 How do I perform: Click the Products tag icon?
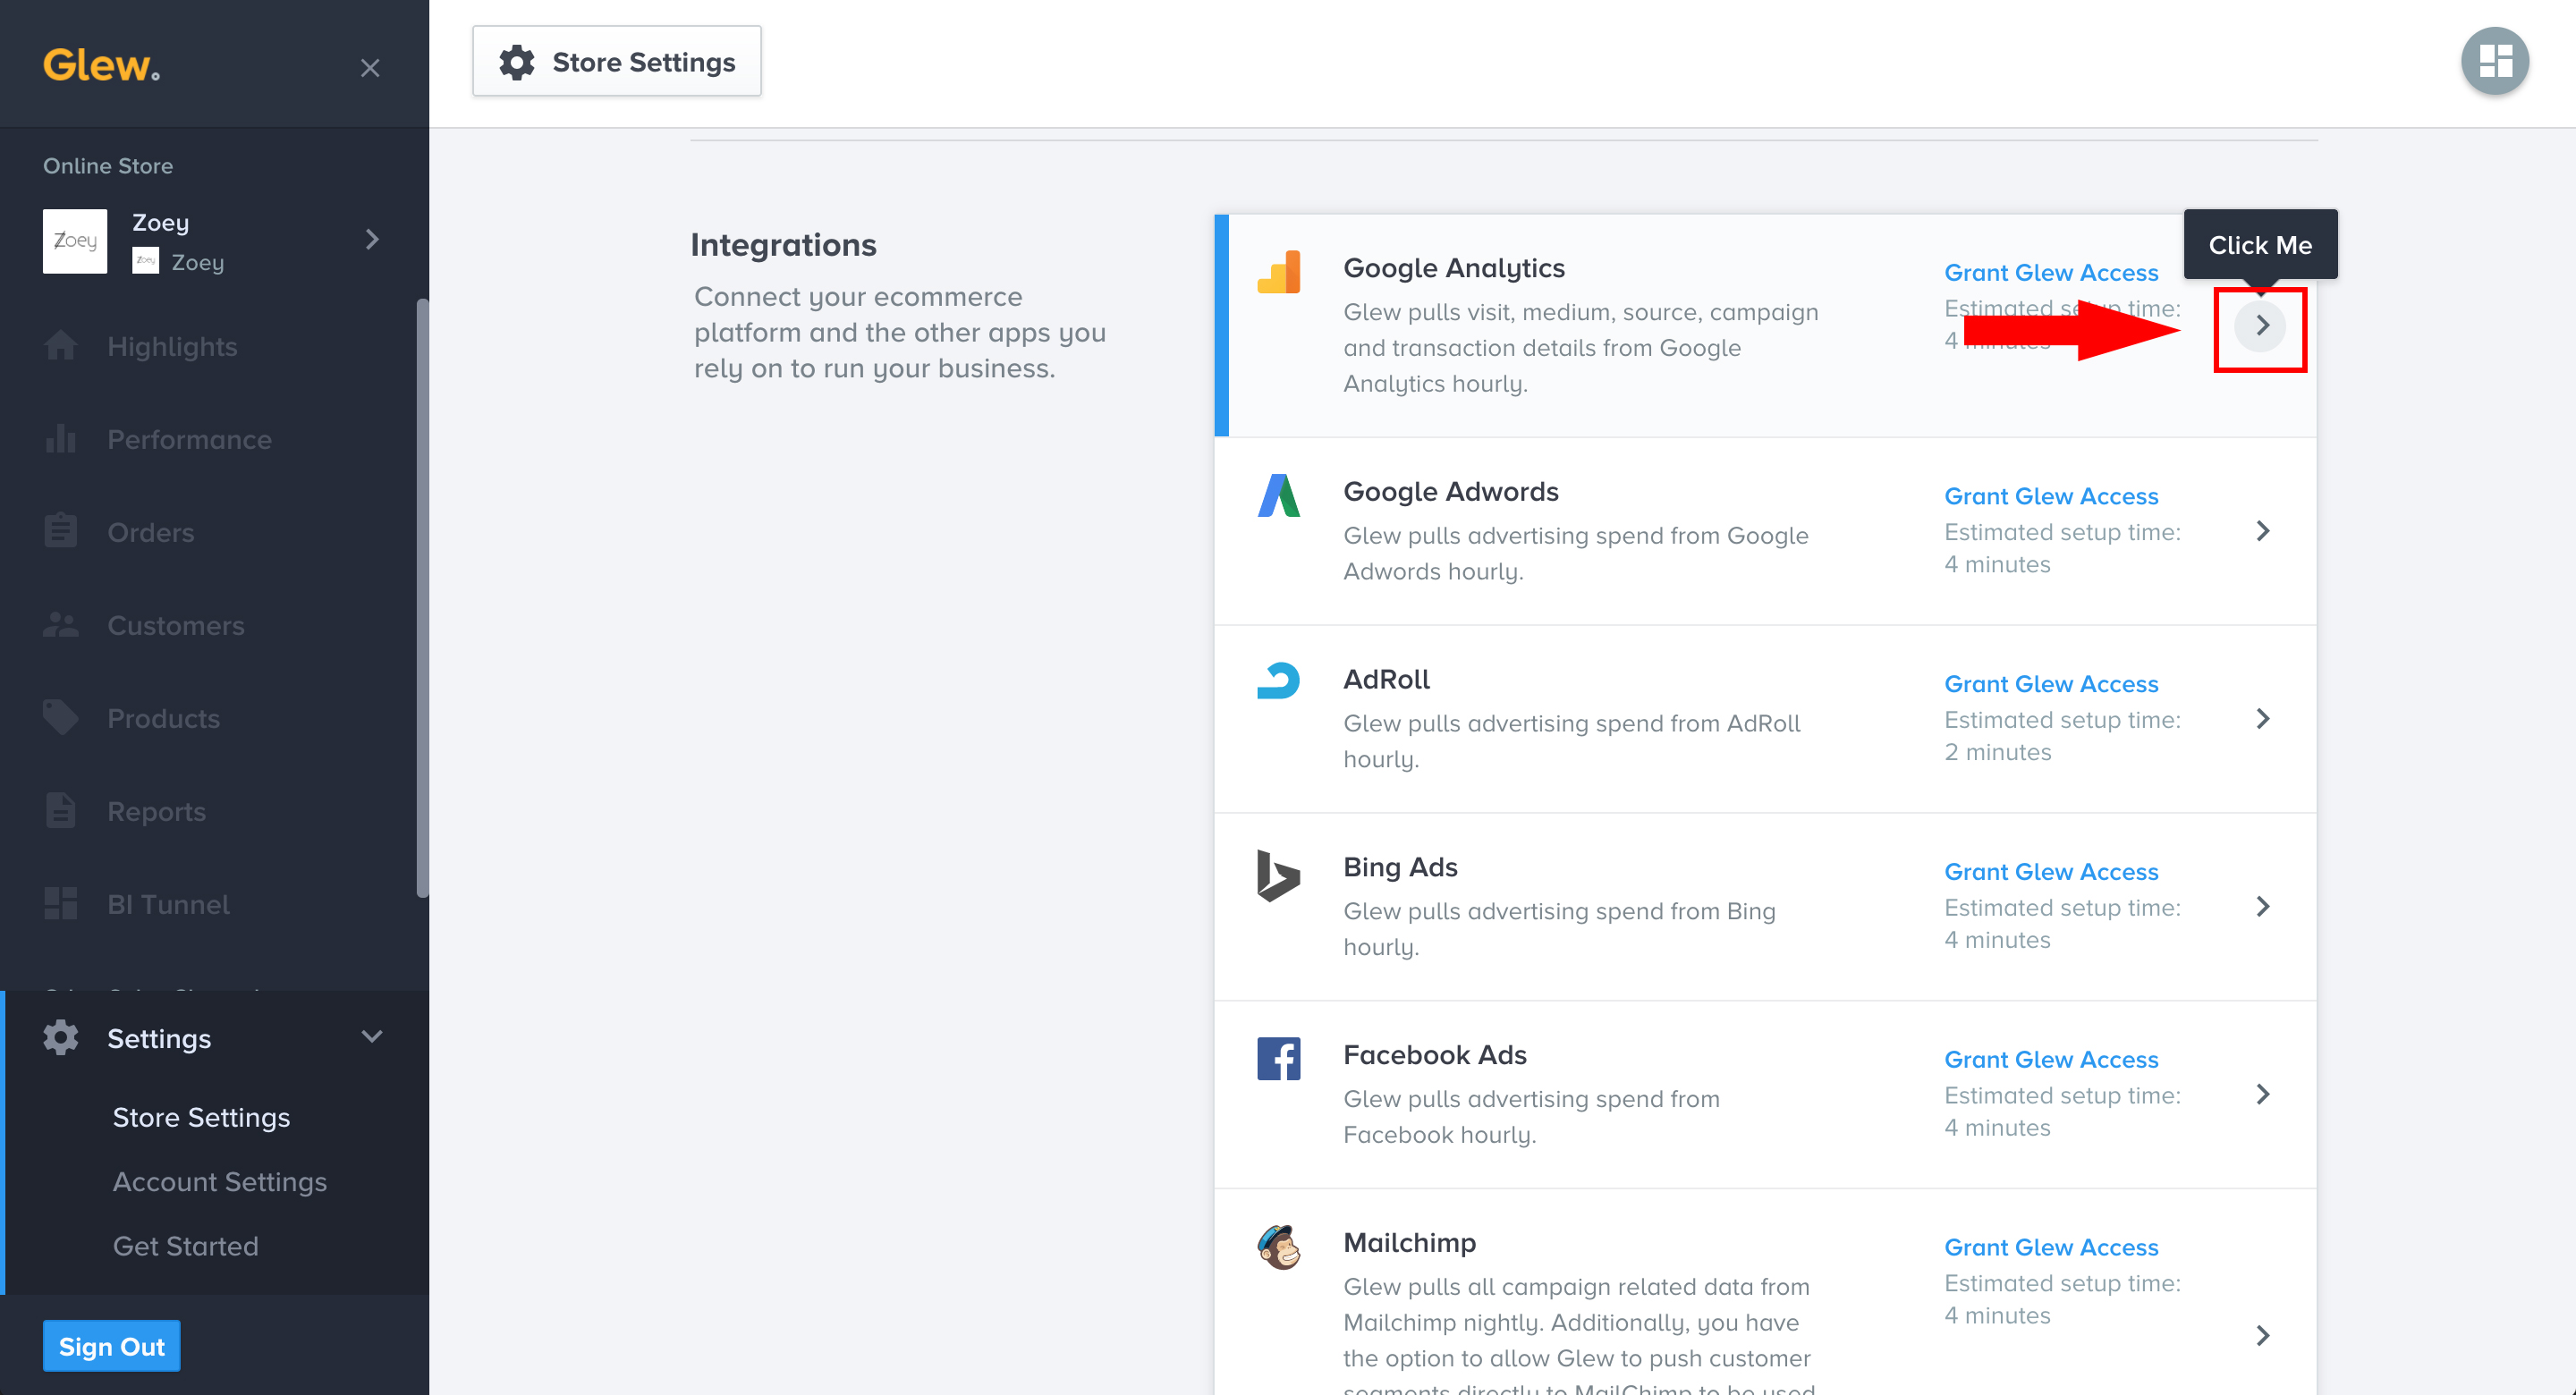[60, 718]
